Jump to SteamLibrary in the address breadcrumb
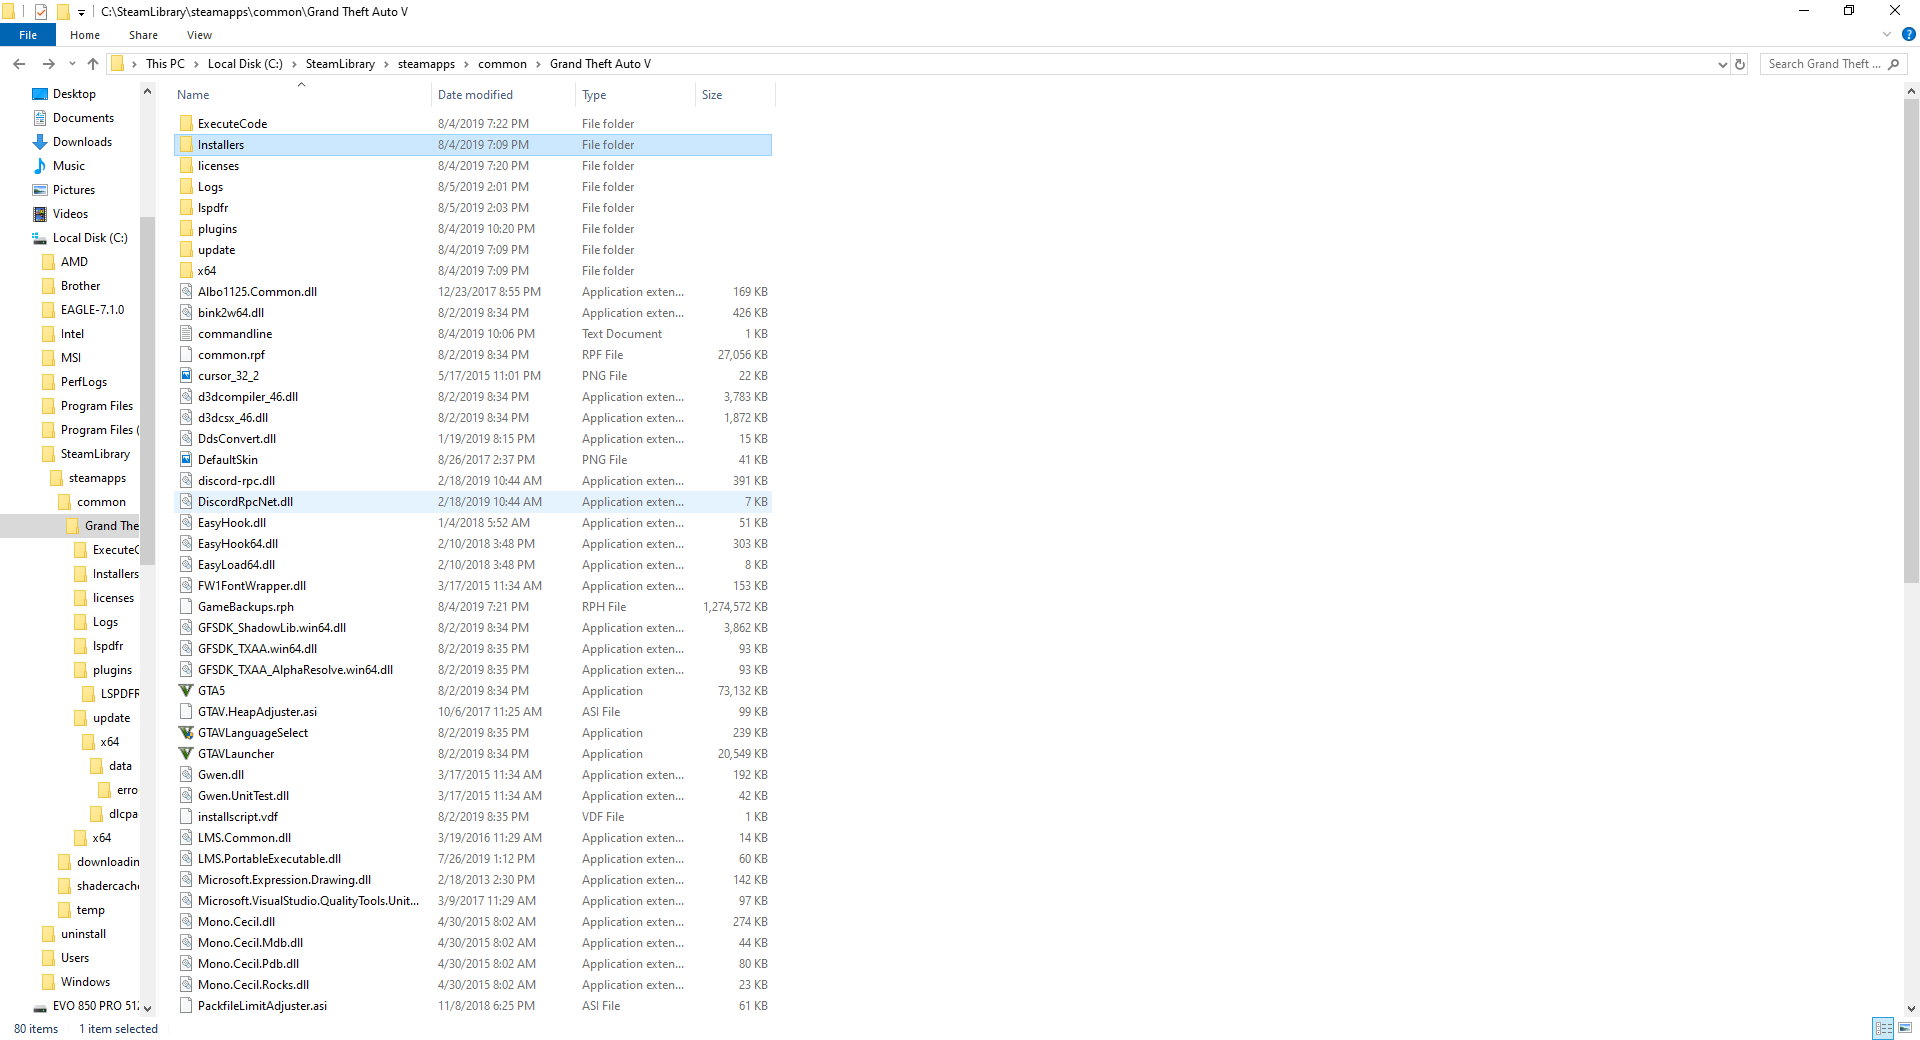The height and width of the screenshot is (1040, 1920). (x=340, y=64)
